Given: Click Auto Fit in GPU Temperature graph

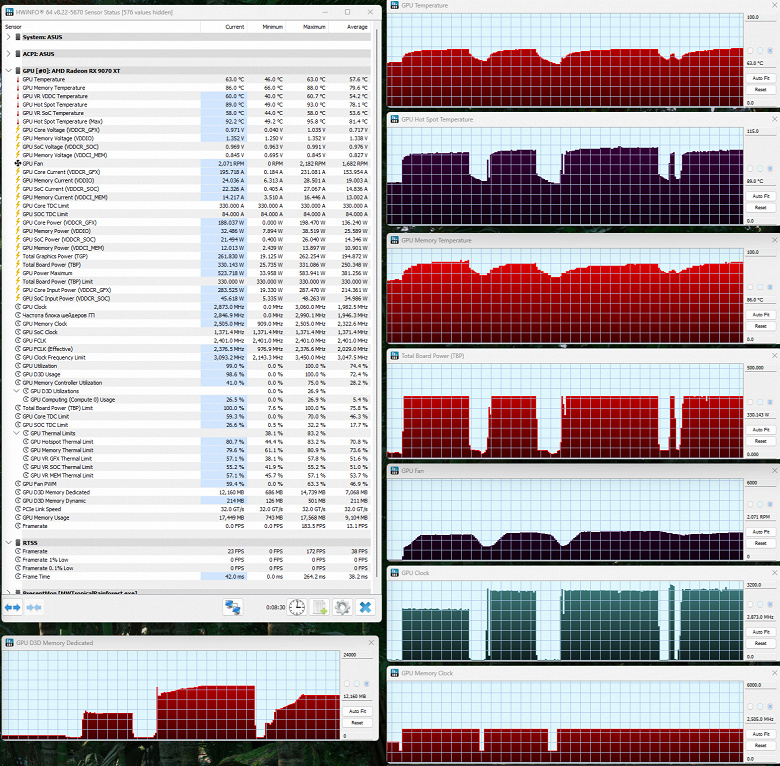Looking at the screenshot, I should tap(761, 78).
